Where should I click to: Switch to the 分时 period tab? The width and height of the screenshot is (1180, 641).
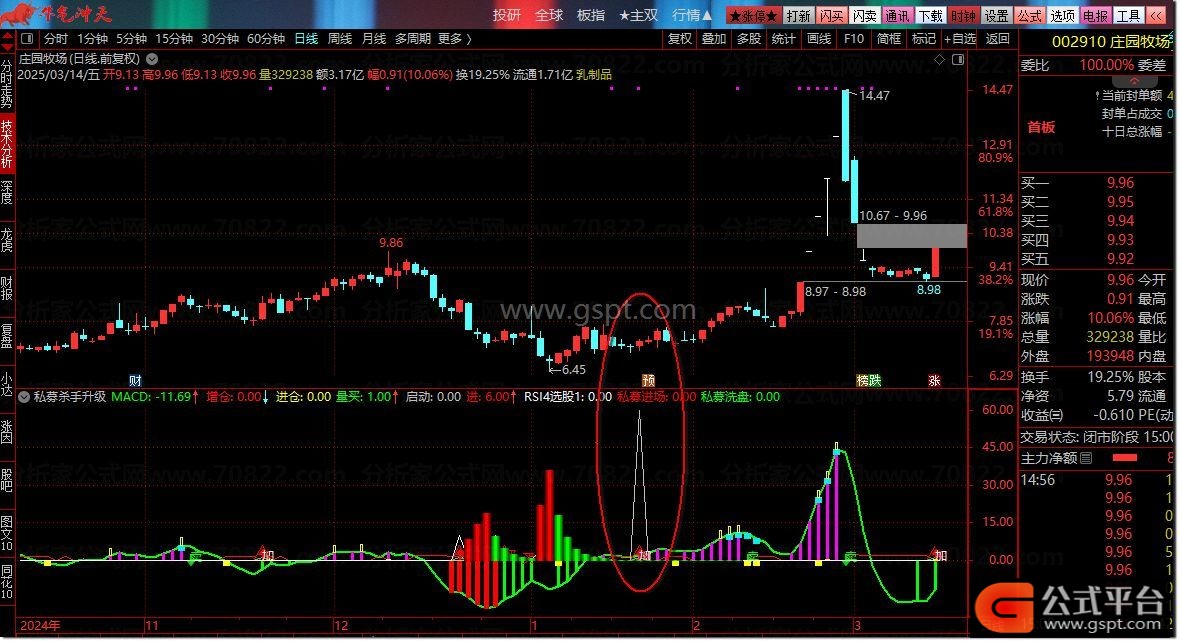tap(56, 38)
